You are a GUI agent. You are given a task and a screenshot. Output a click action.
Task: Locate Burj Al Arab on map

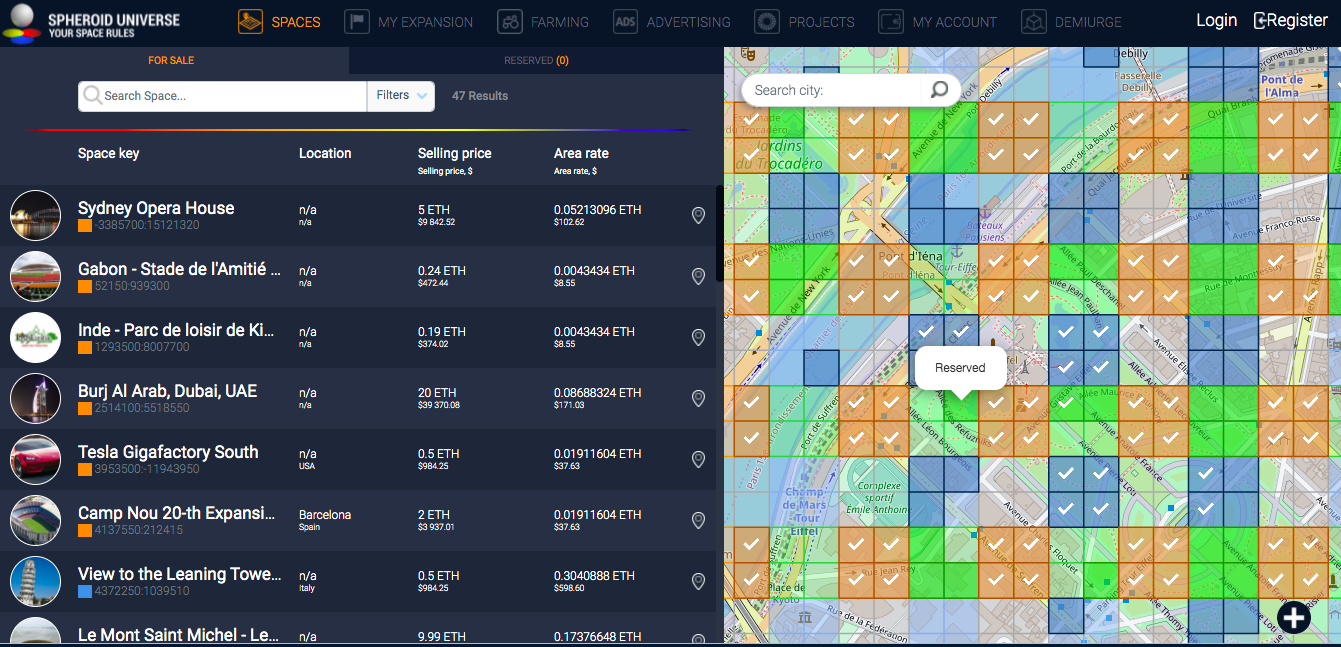point(698,398)
